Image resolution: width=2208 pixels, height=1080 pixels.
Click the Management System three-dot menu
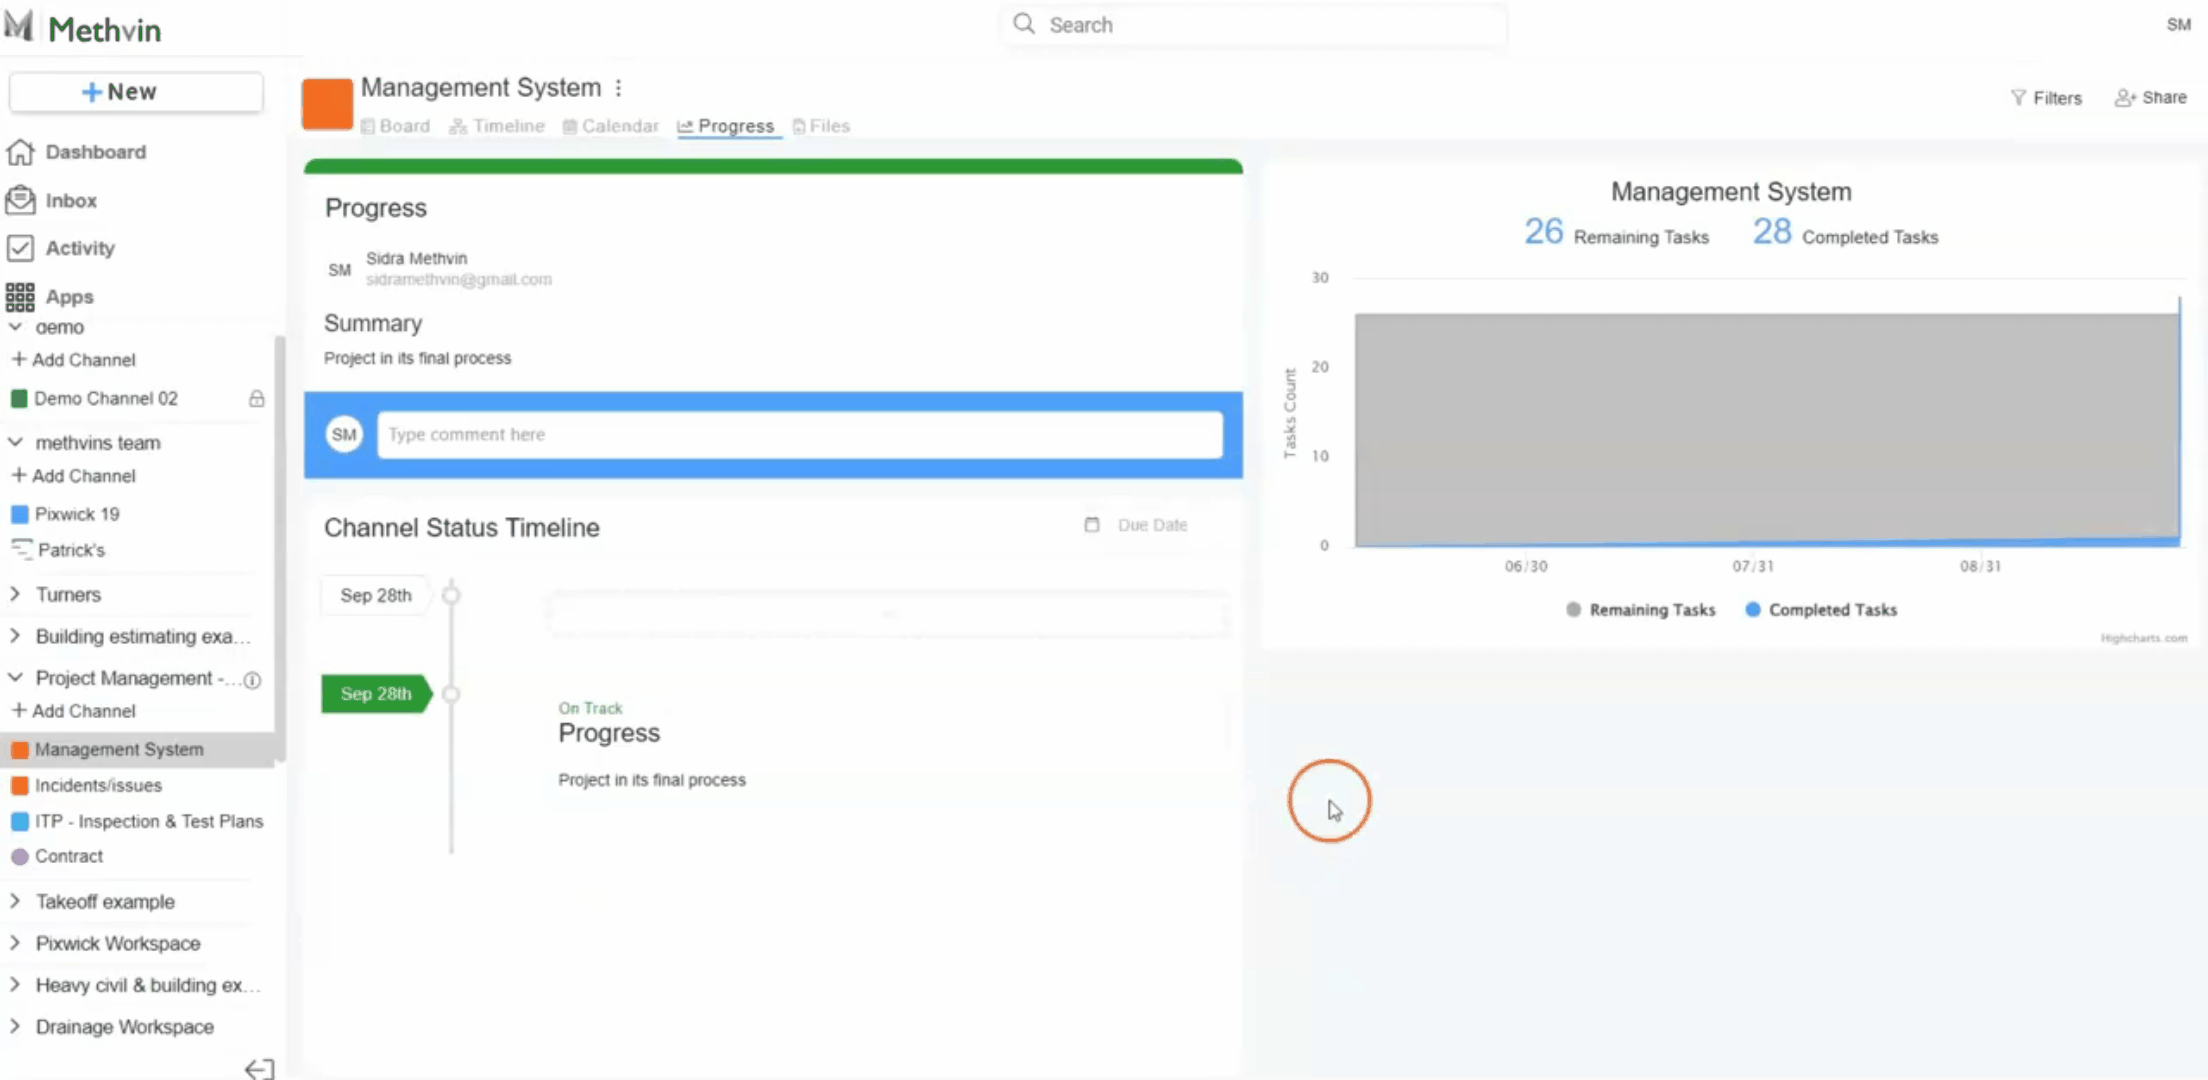(619, 88)
